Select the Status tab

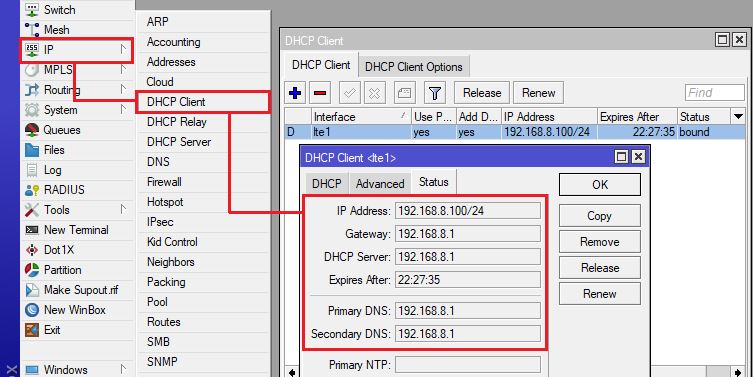point(434,182)
